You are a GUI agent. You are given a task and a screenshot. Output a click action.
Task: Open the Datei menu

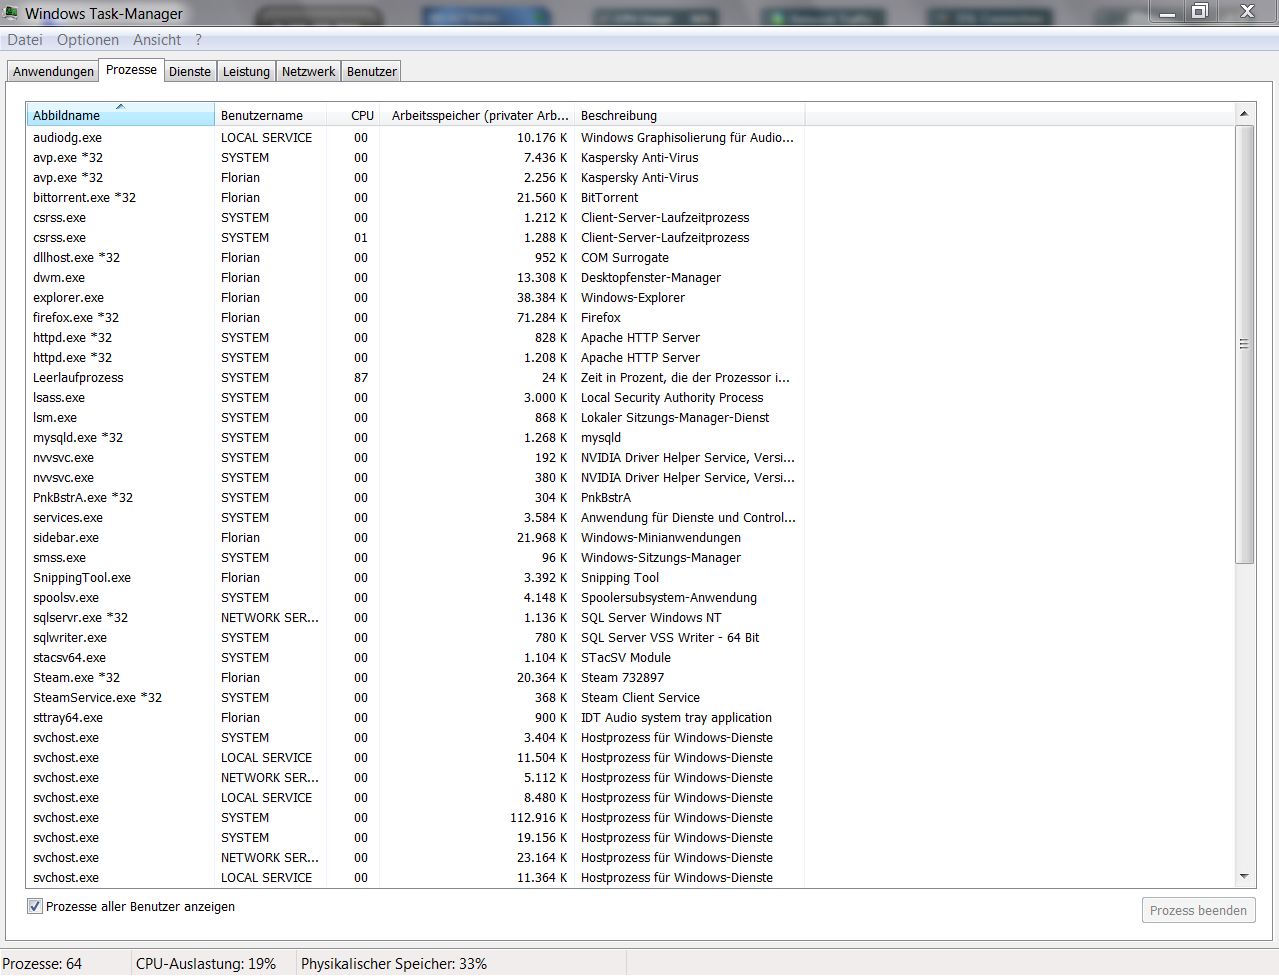[25, 40]
